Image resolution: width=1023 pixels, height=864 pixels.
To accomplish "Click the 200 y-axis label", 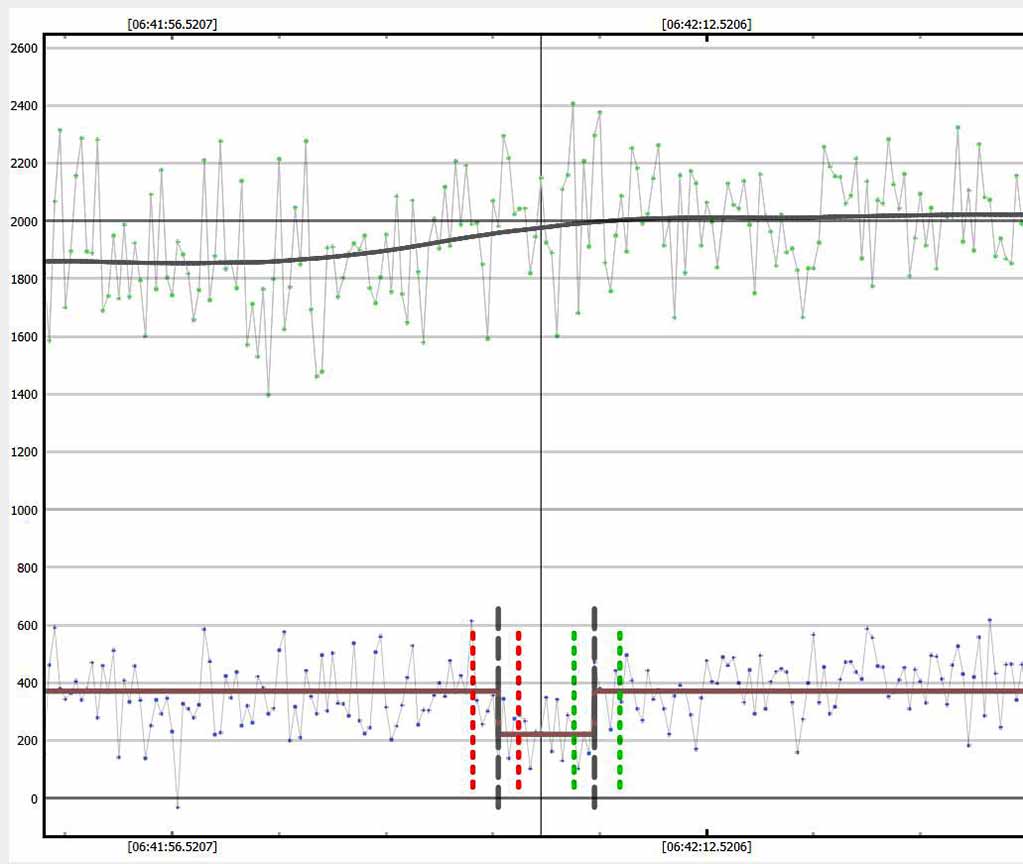I will 27,741.
